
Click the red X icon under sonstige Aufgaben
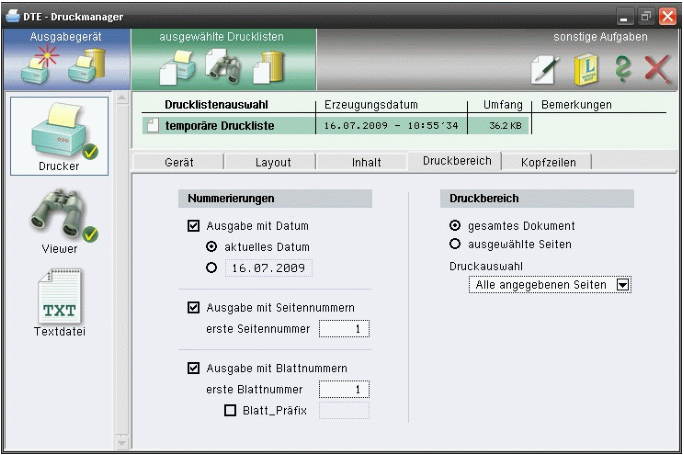click(657, 70)
